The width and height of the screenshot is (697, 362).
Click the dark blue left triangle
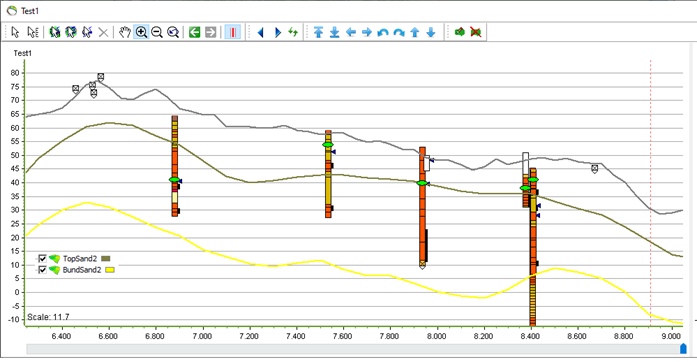click(261, 32)
